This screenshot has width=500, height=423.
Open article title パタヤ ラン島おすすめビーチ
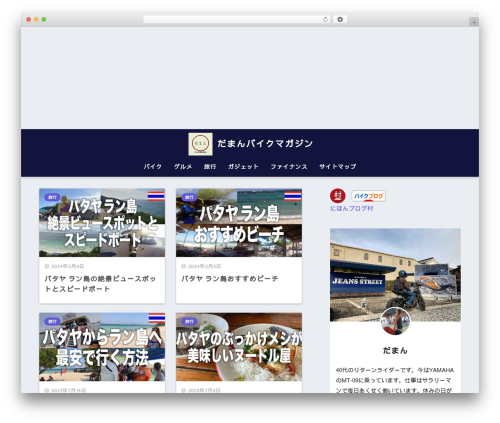(230, 279)
